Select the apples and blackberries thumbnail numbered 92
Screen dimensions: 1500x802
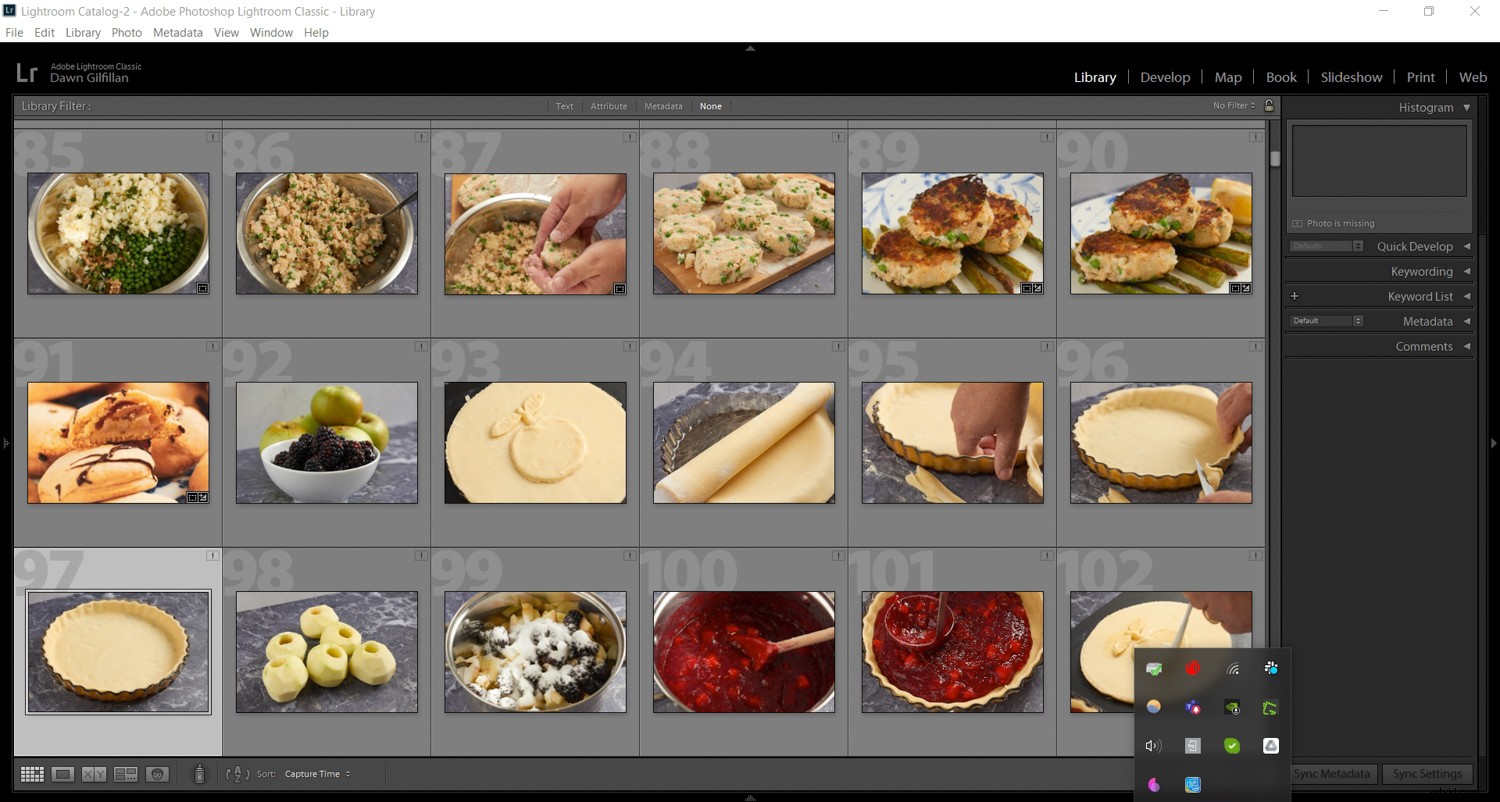coord(326,443)
